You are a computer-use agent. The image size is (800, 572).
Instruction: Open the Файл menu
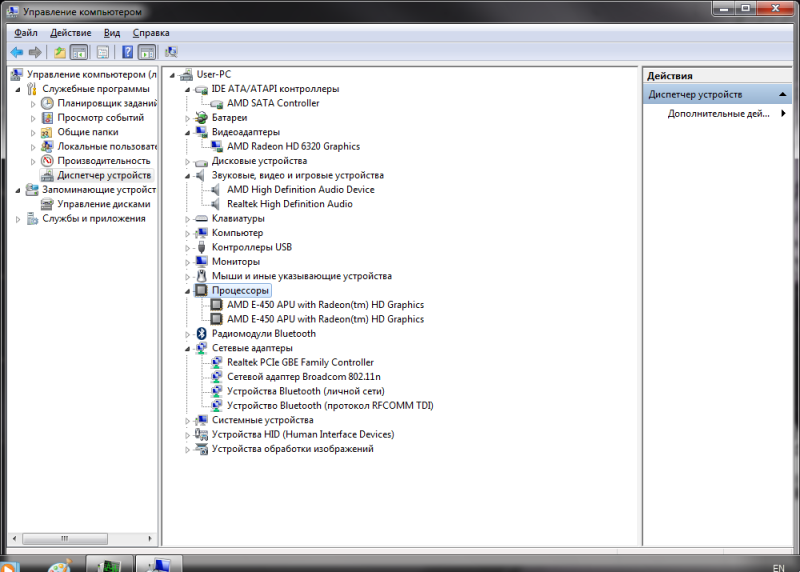25,33
